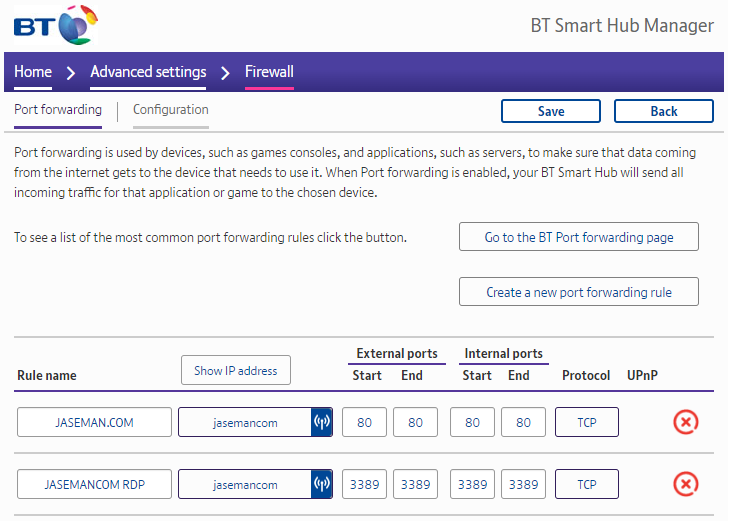Click the BT logo

pos(57,25)
